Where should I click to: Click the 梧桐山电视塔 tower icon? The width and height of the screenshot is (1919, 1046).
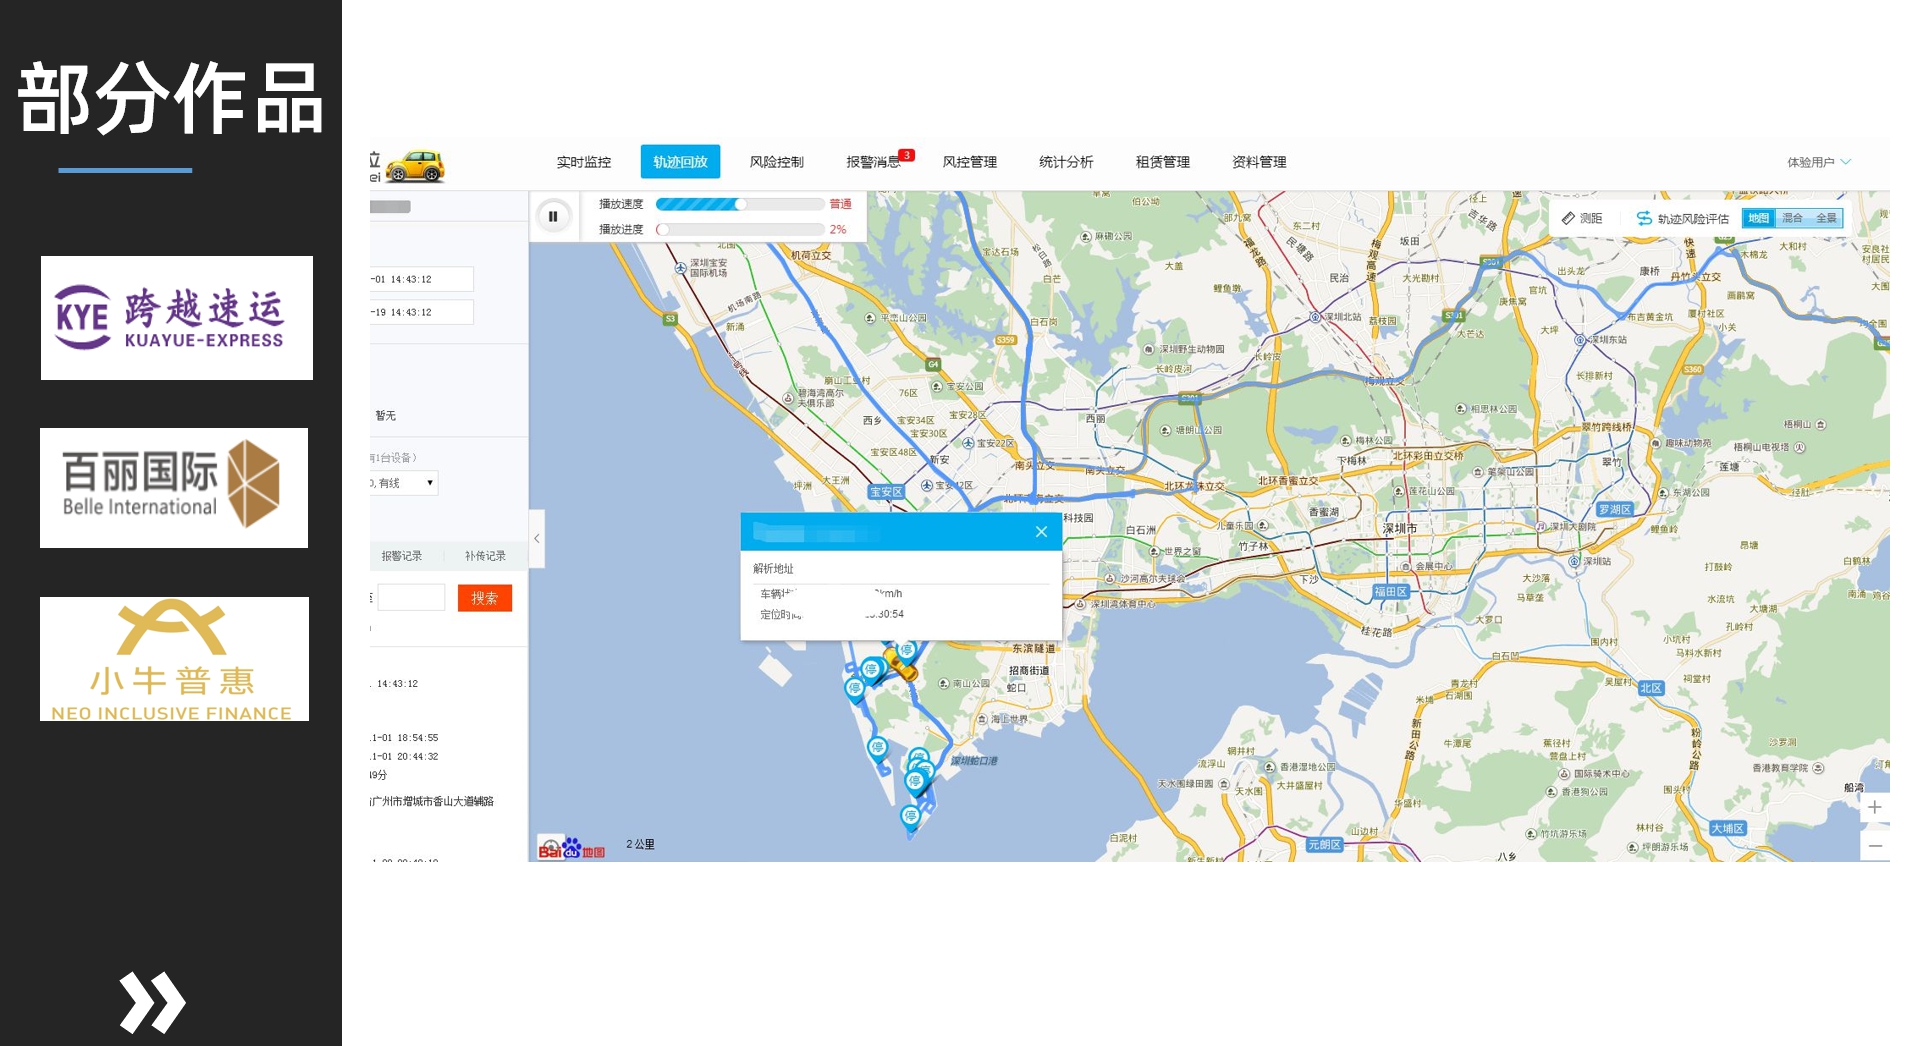[x=1800, y=448]
